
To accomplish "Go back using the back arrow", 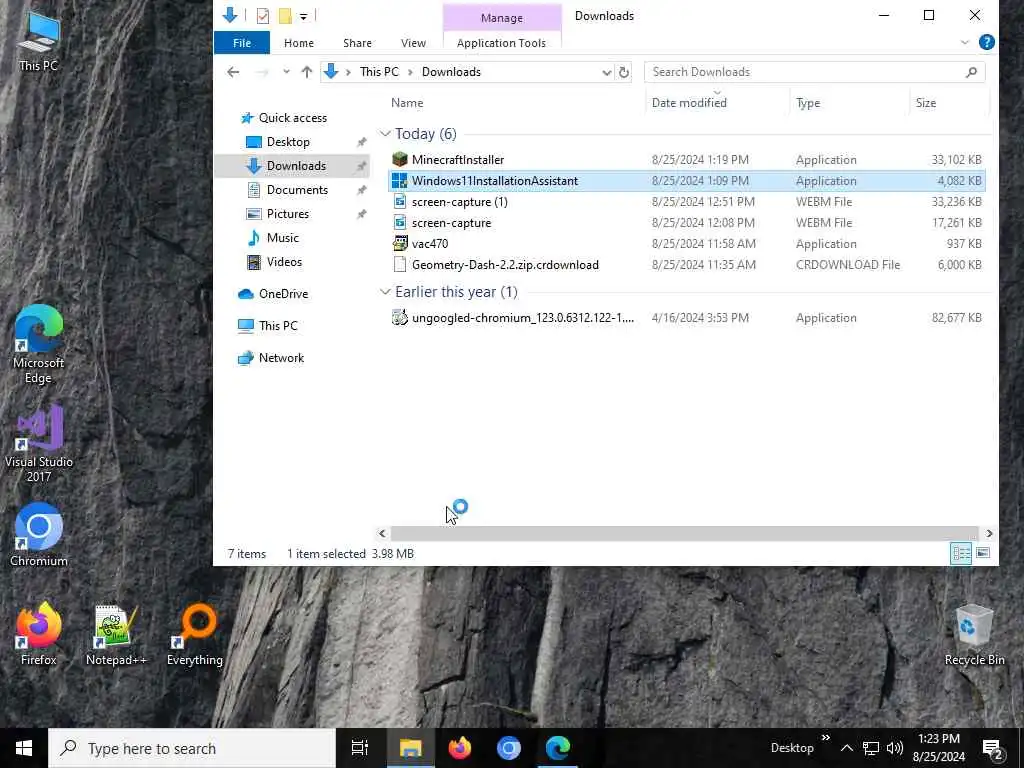I will (233, 72).
